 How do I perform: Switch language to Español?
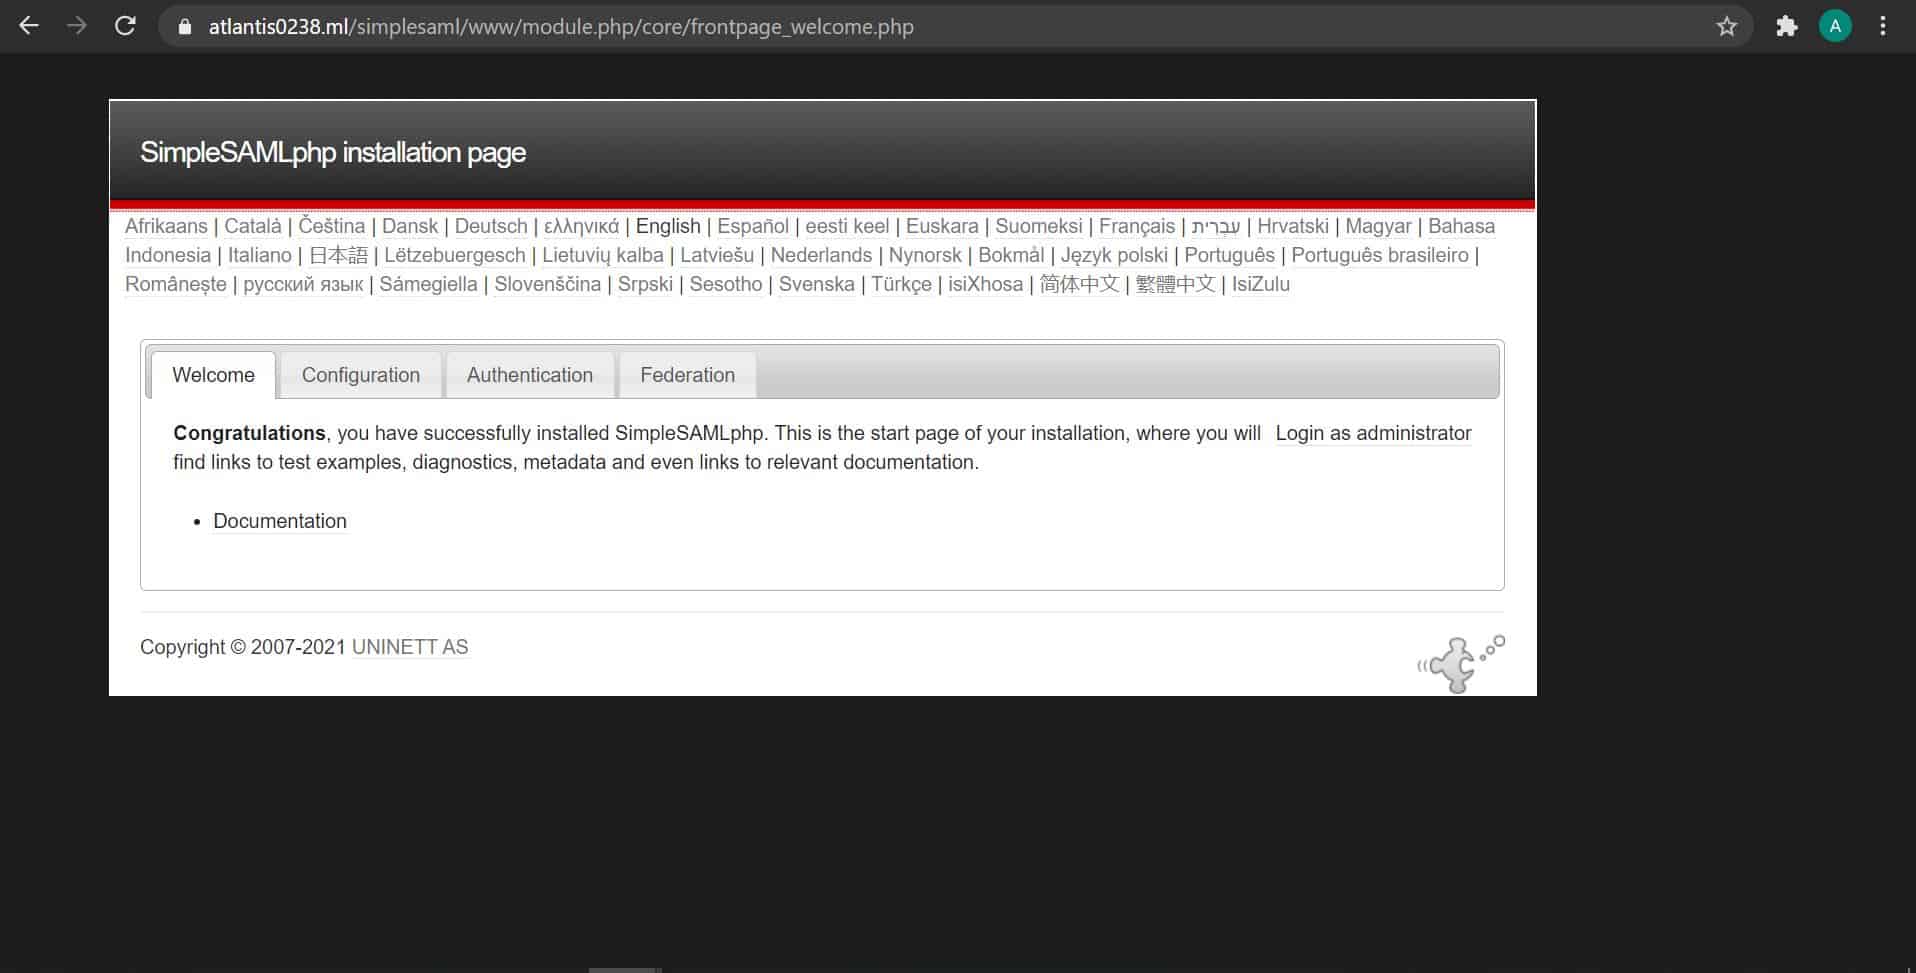(x=753, y=226)
